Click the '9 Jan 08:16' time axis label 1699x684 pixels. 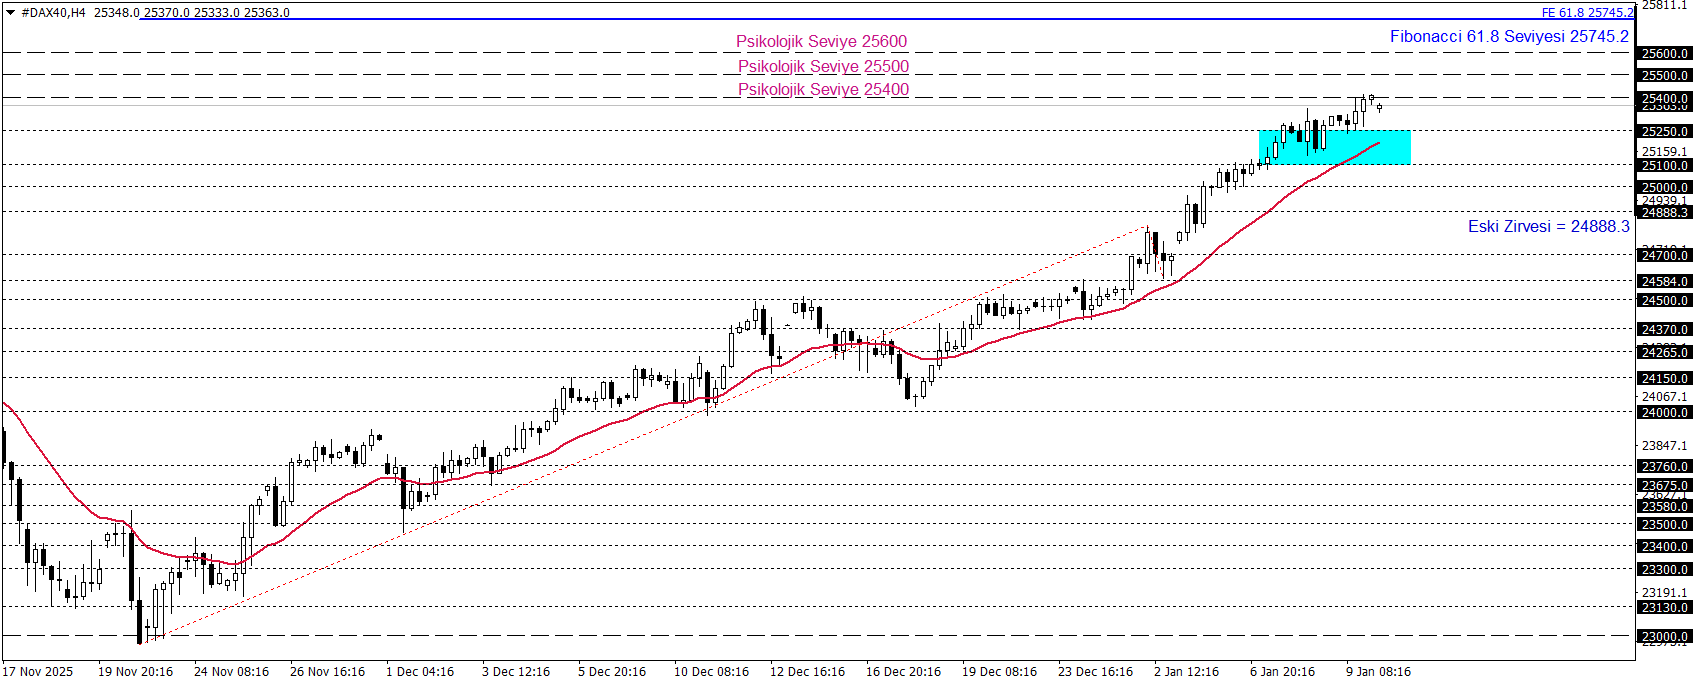tap(1378, 672)
